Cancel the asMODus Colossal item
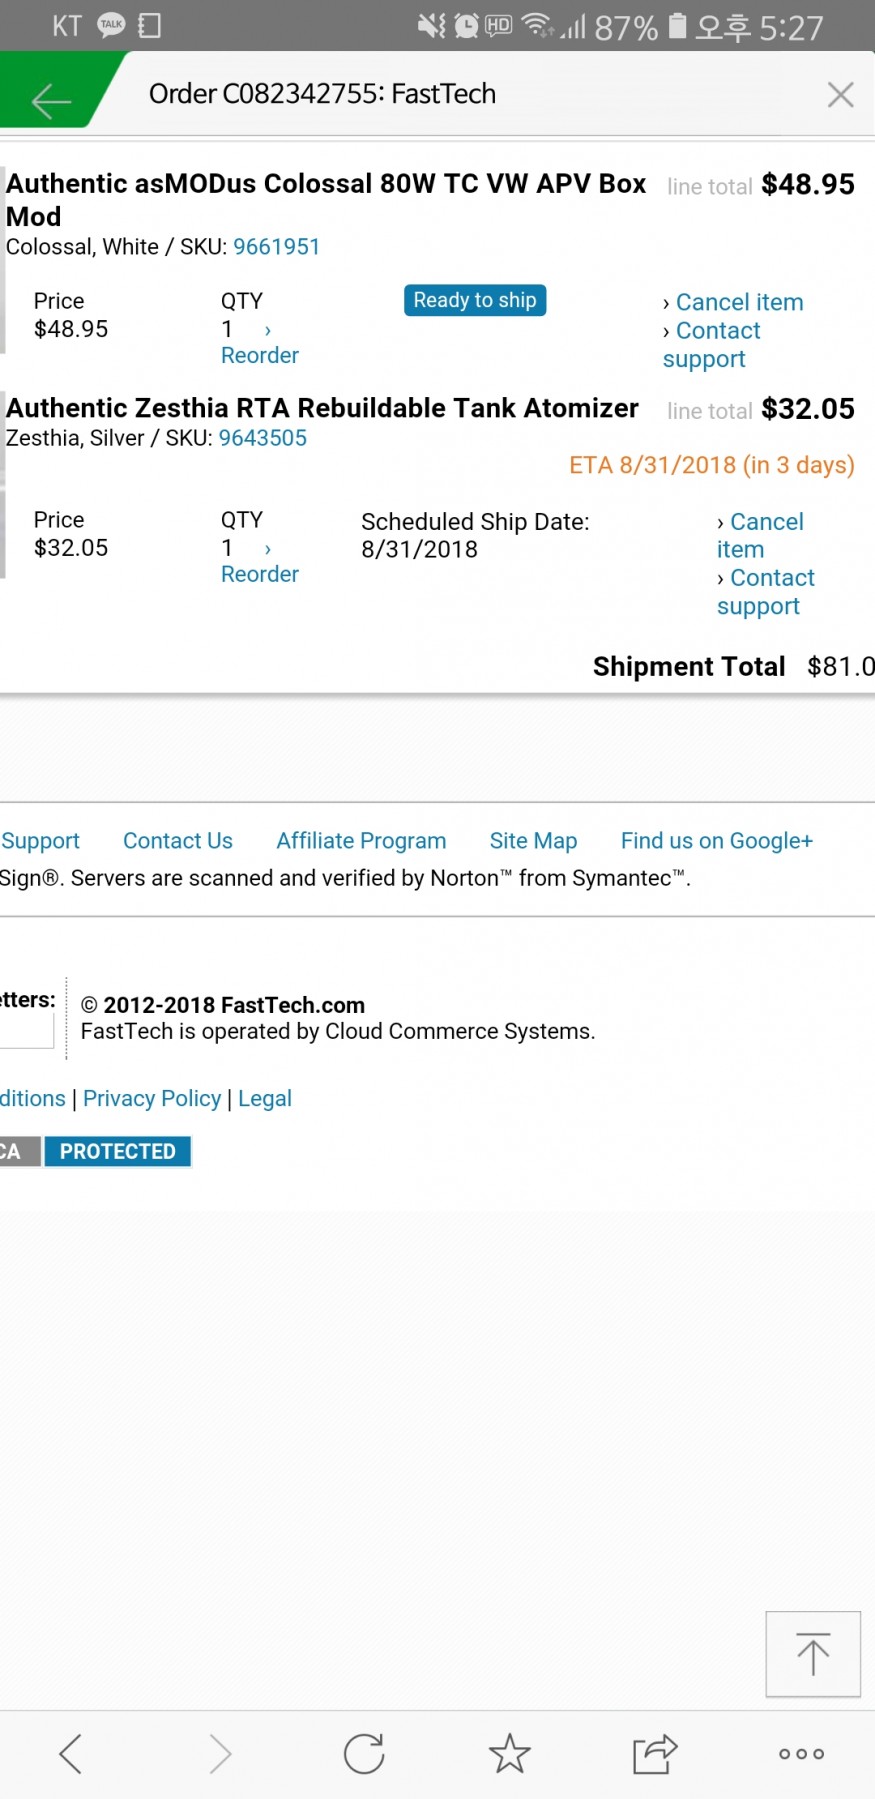This screenshot has width=875, height=1799. 739,302
